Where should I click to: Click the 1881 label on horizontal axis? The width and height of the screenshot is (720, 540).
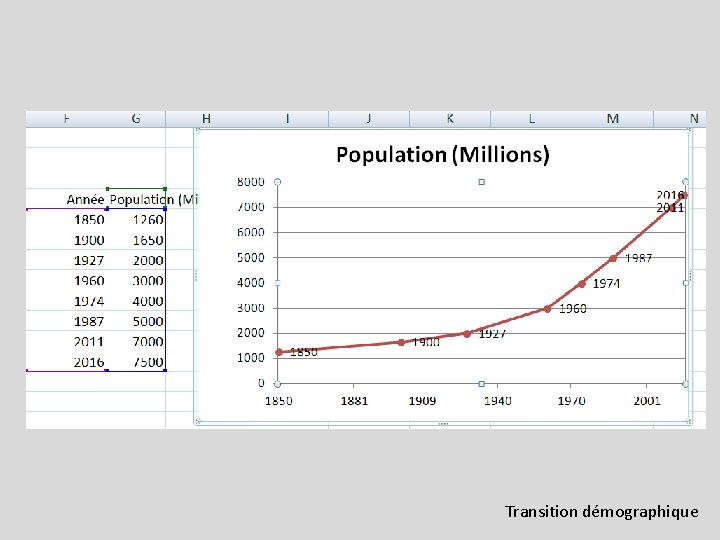click(354, 401)
